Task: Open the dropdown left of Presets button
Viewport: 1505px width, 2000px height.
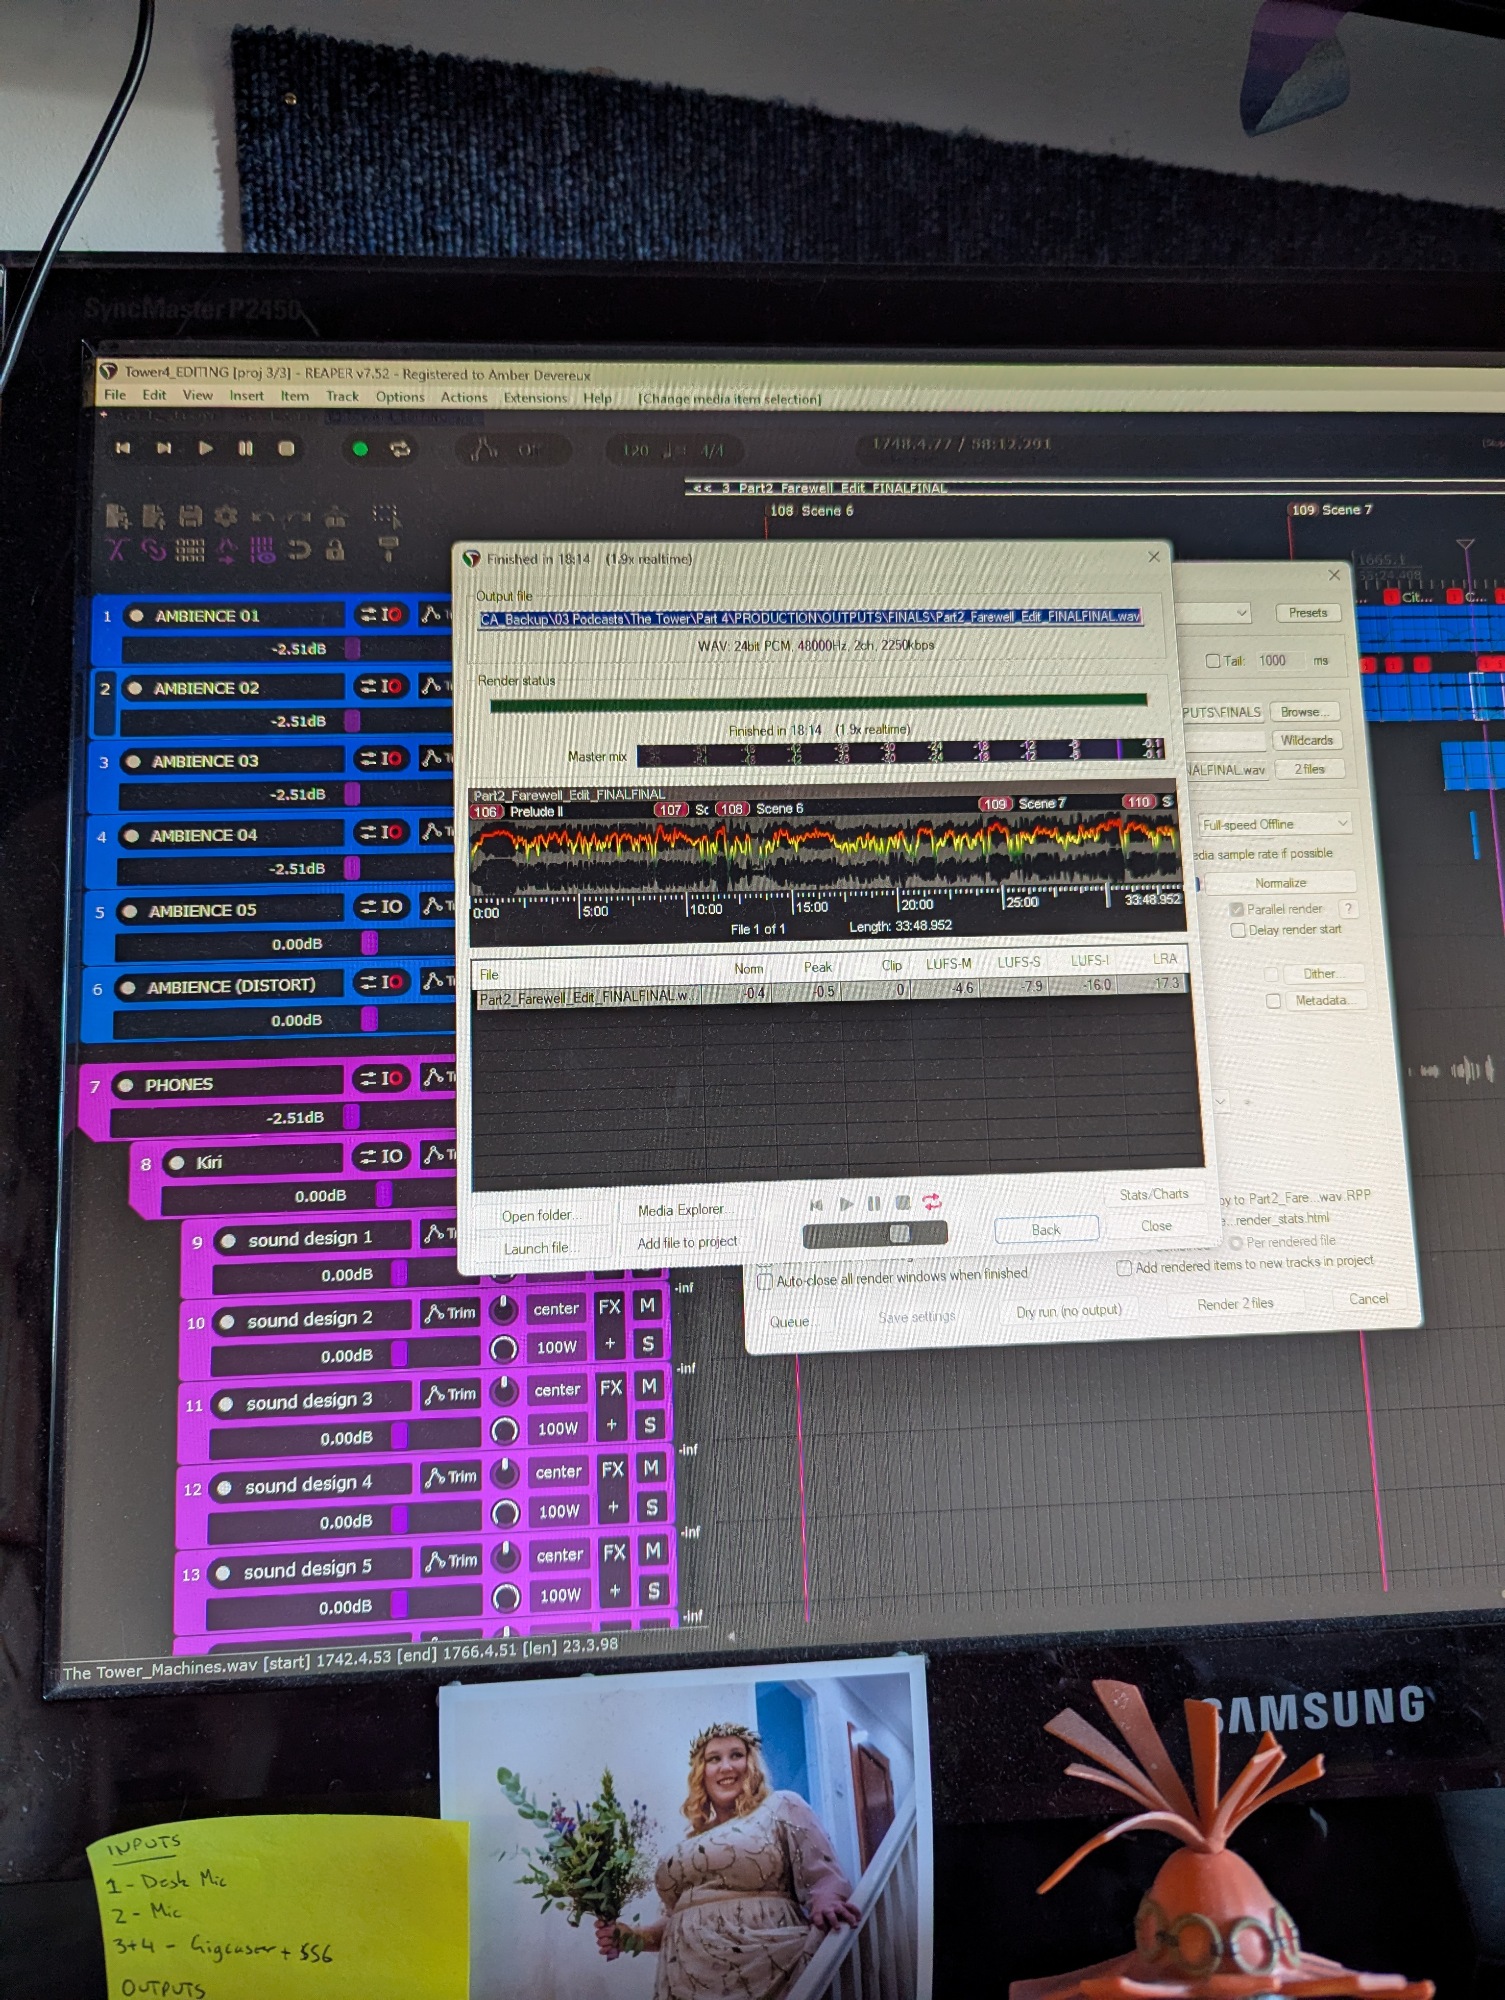Action: coord(1215,613)
